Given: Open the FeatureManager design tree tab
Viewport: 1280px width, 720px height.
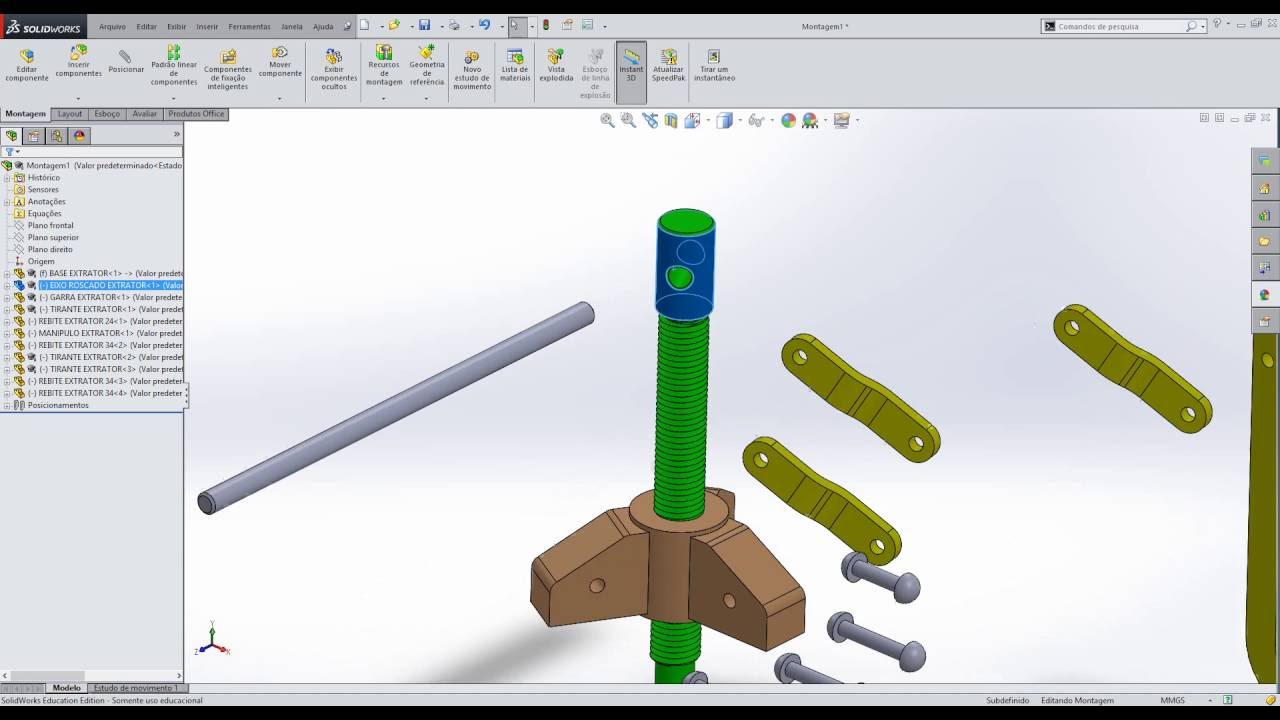Looking at the screenshot, I should point(12,136).
